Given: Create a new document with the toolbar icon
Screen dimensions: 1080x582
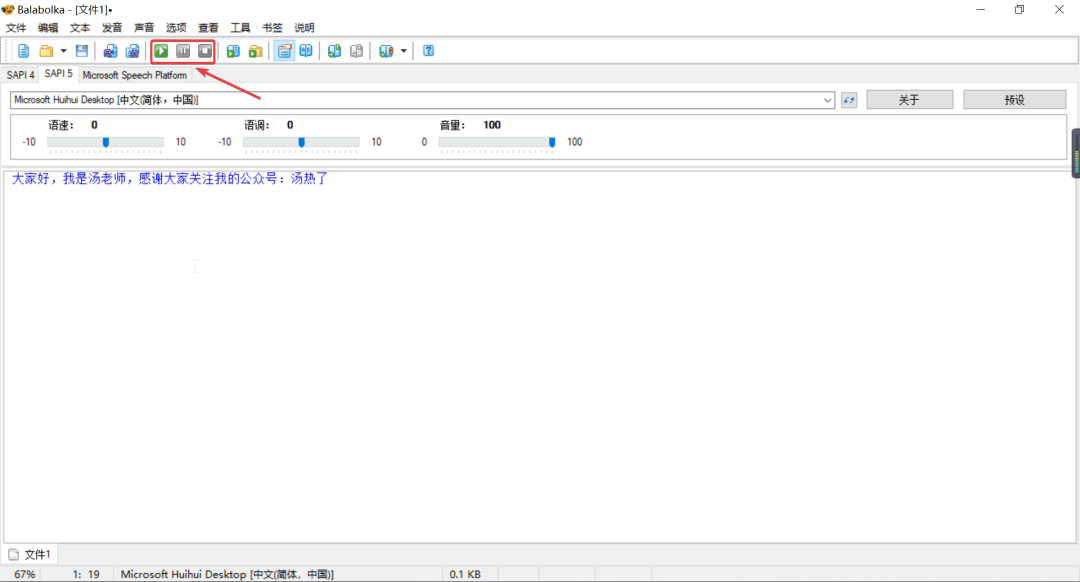Looking at the screenshot, I should [x=23, y=51].
